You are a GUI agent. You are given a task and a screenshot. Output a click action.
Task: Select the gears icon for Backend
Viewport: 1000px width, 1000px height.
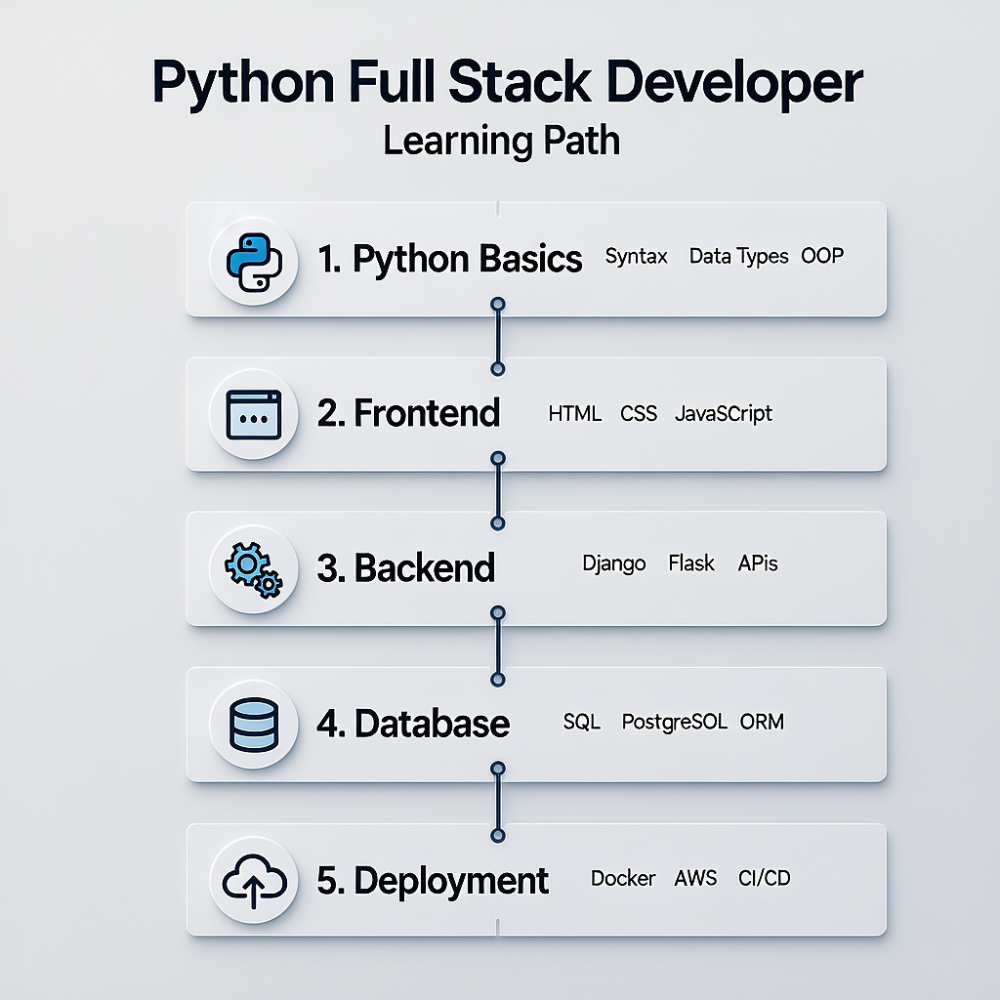click(253, 567)
